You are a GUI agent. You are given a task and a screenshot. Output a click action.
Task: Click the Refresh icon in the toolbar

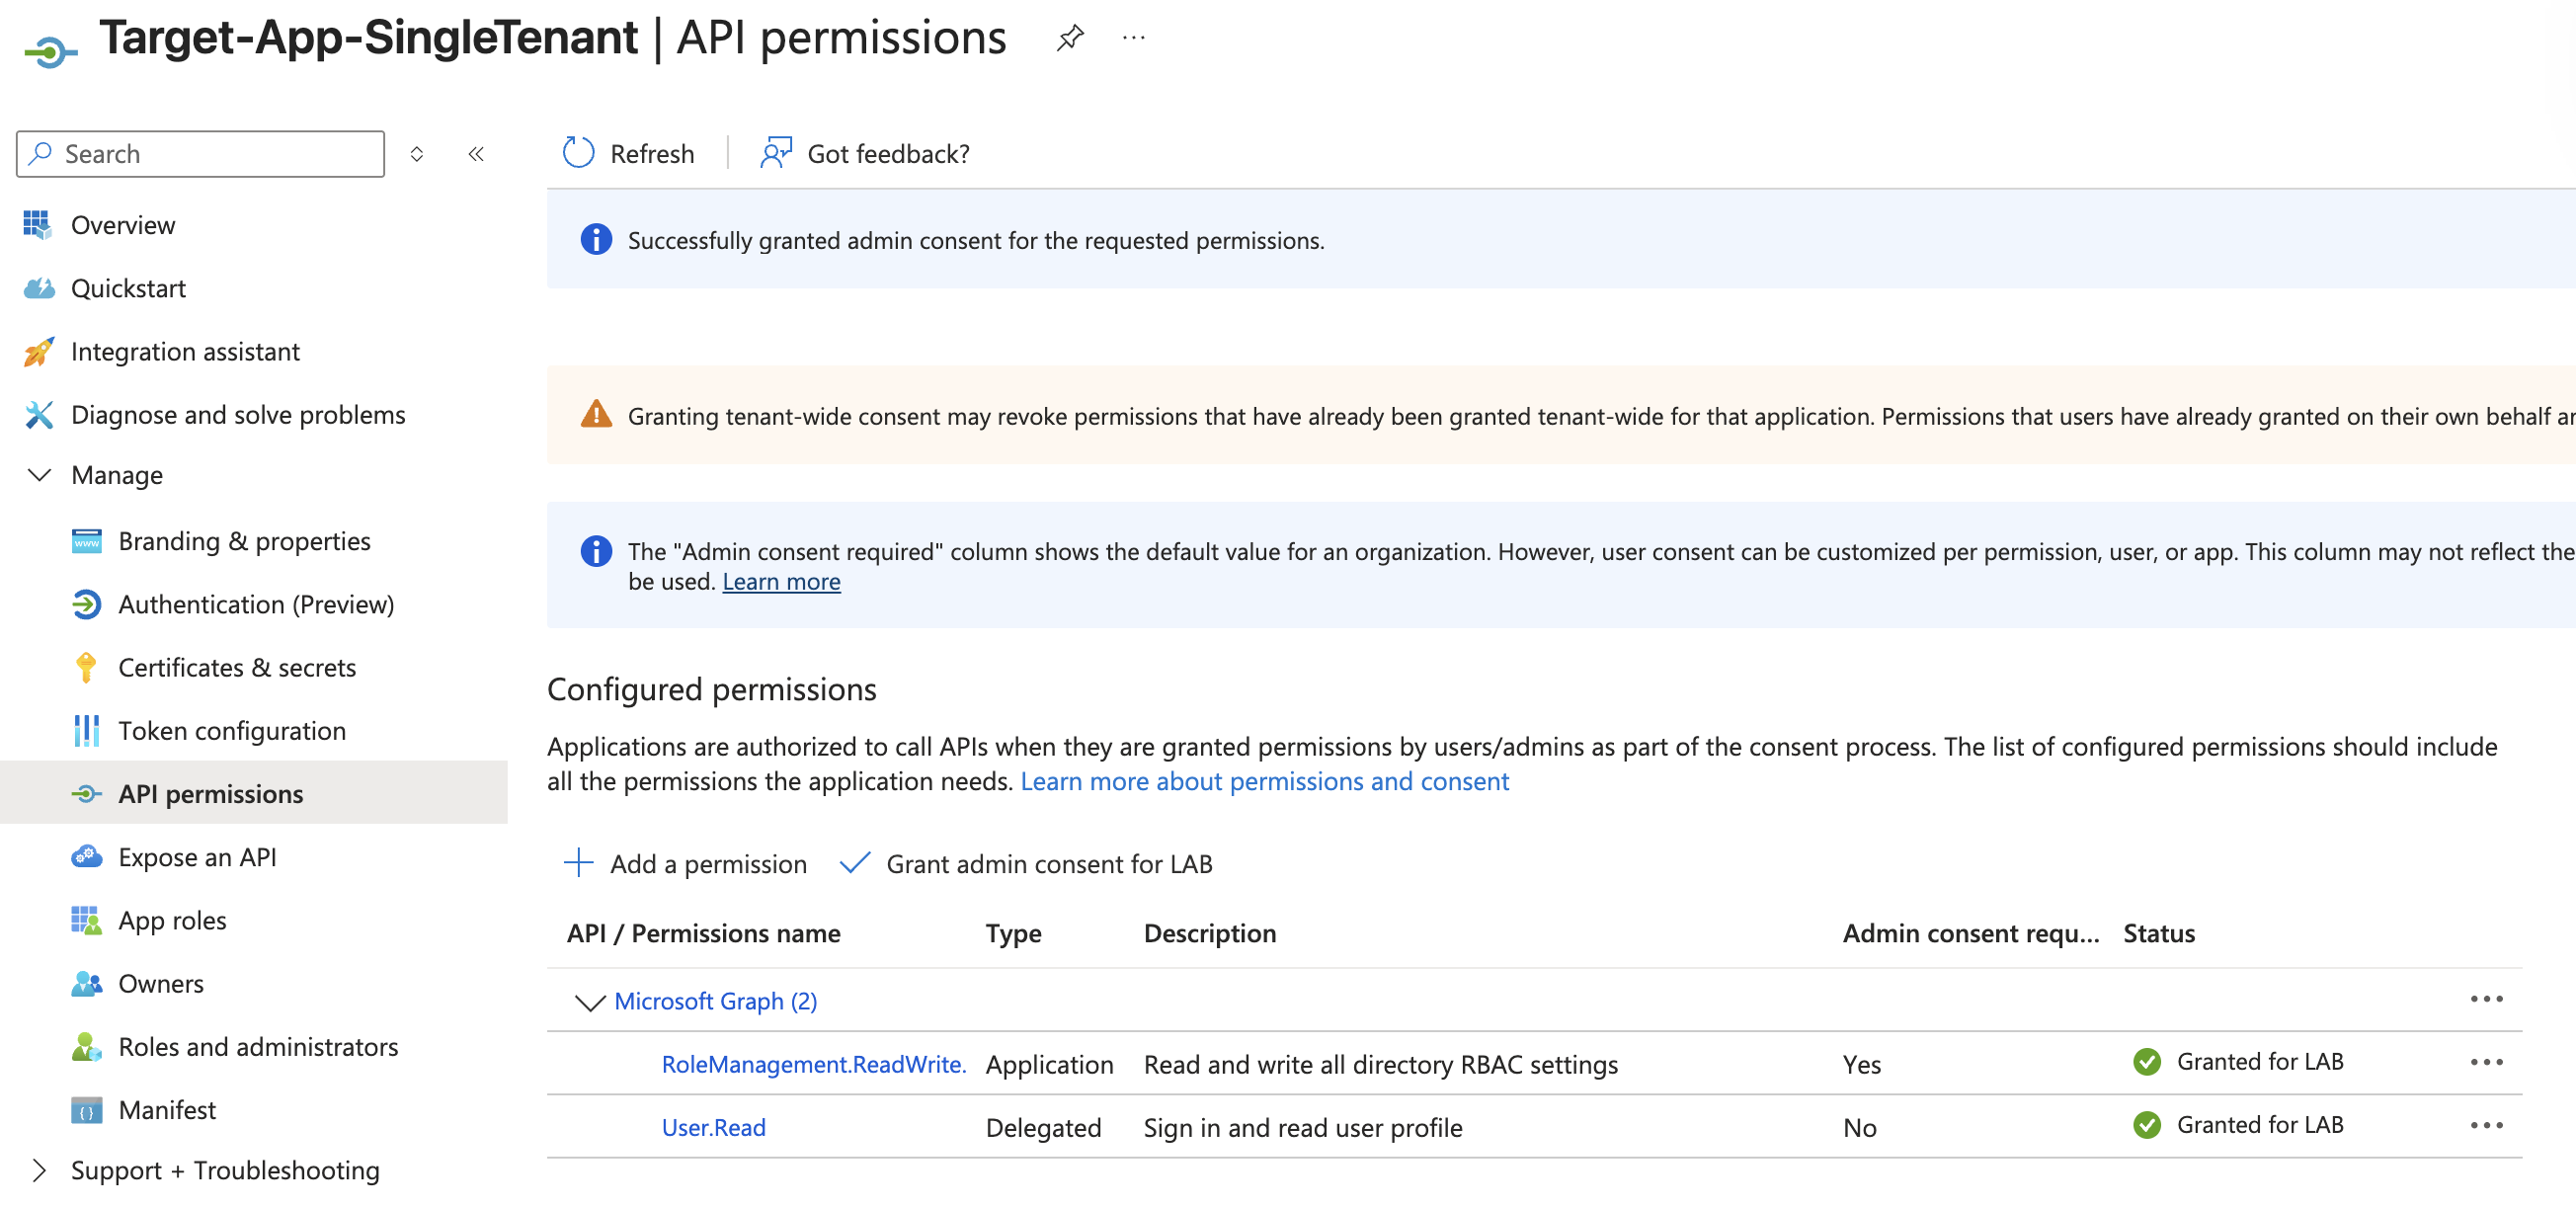point(578,153)
